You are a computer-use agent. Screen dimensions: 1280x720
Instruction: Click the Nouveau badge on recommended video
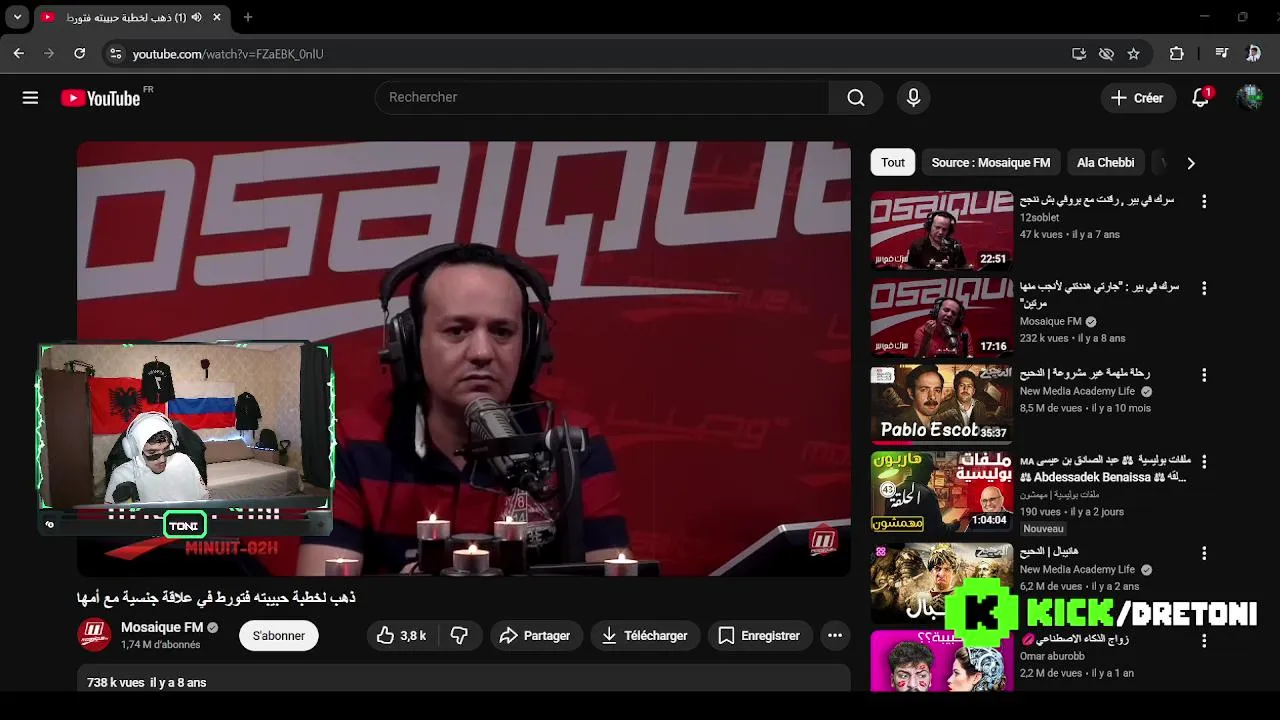(x=1043, y=528)
